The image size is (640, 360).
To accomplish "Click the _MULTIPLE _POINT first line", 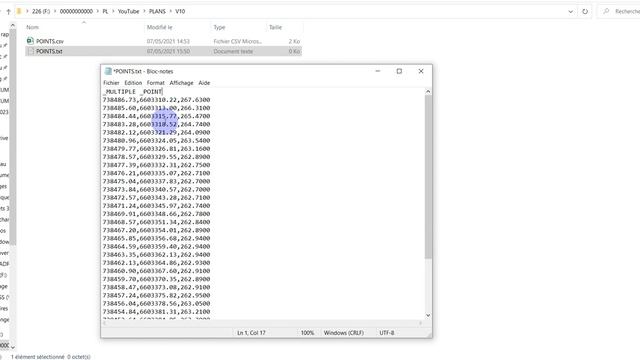I will coord(133,91).
